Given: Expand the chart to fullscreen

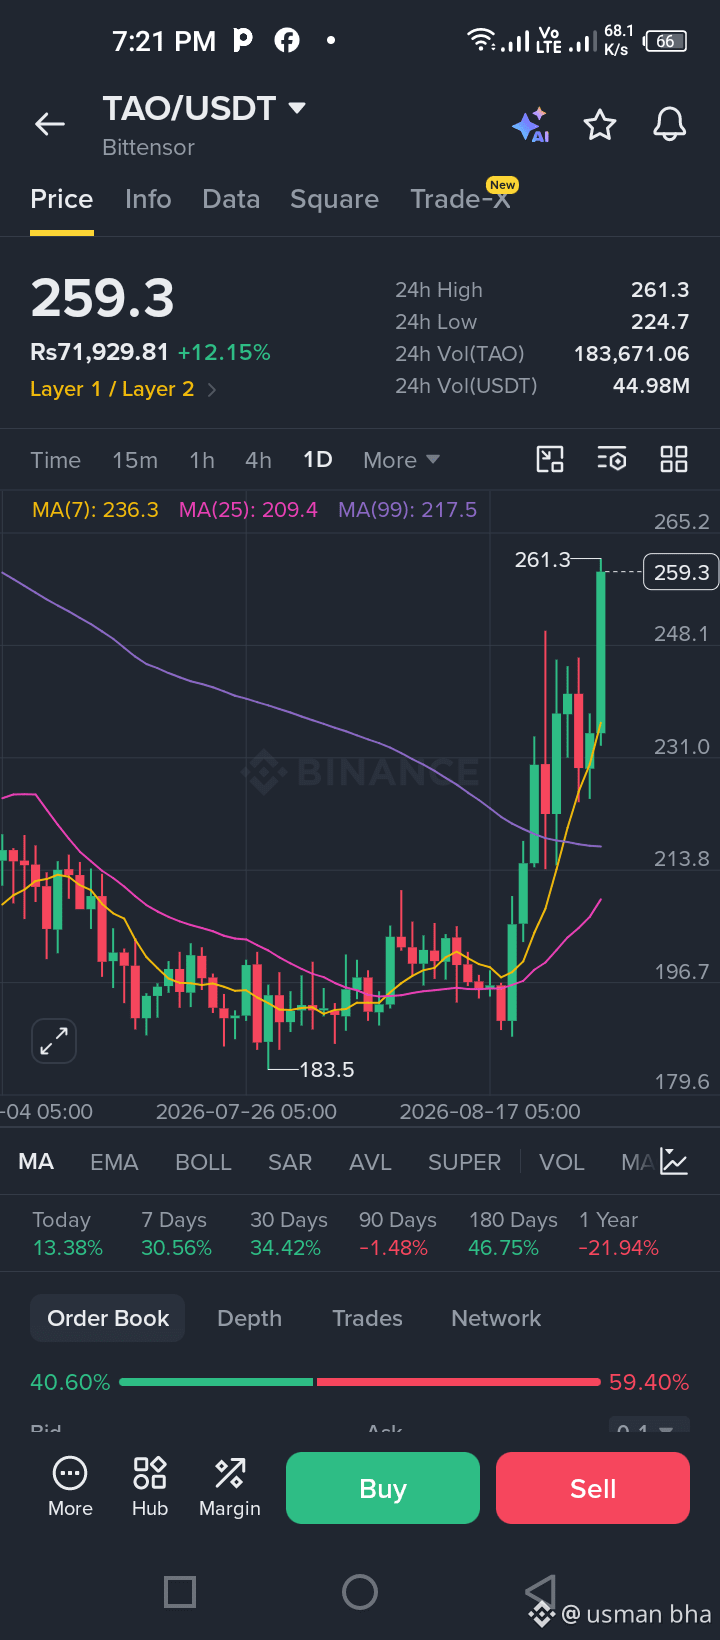Looking at the screenshot, I should [x=54, y=1041].
